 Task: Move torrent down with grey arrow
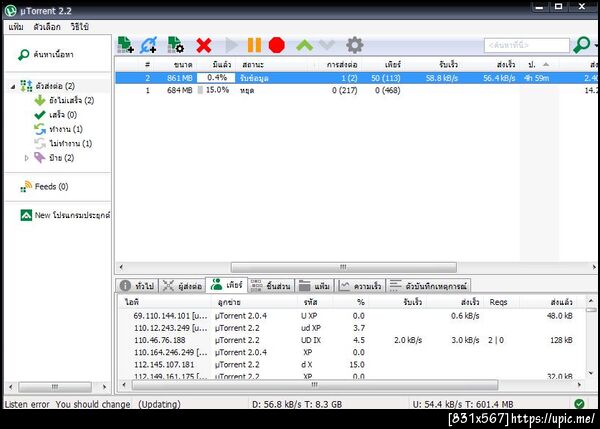coord(327,45)
